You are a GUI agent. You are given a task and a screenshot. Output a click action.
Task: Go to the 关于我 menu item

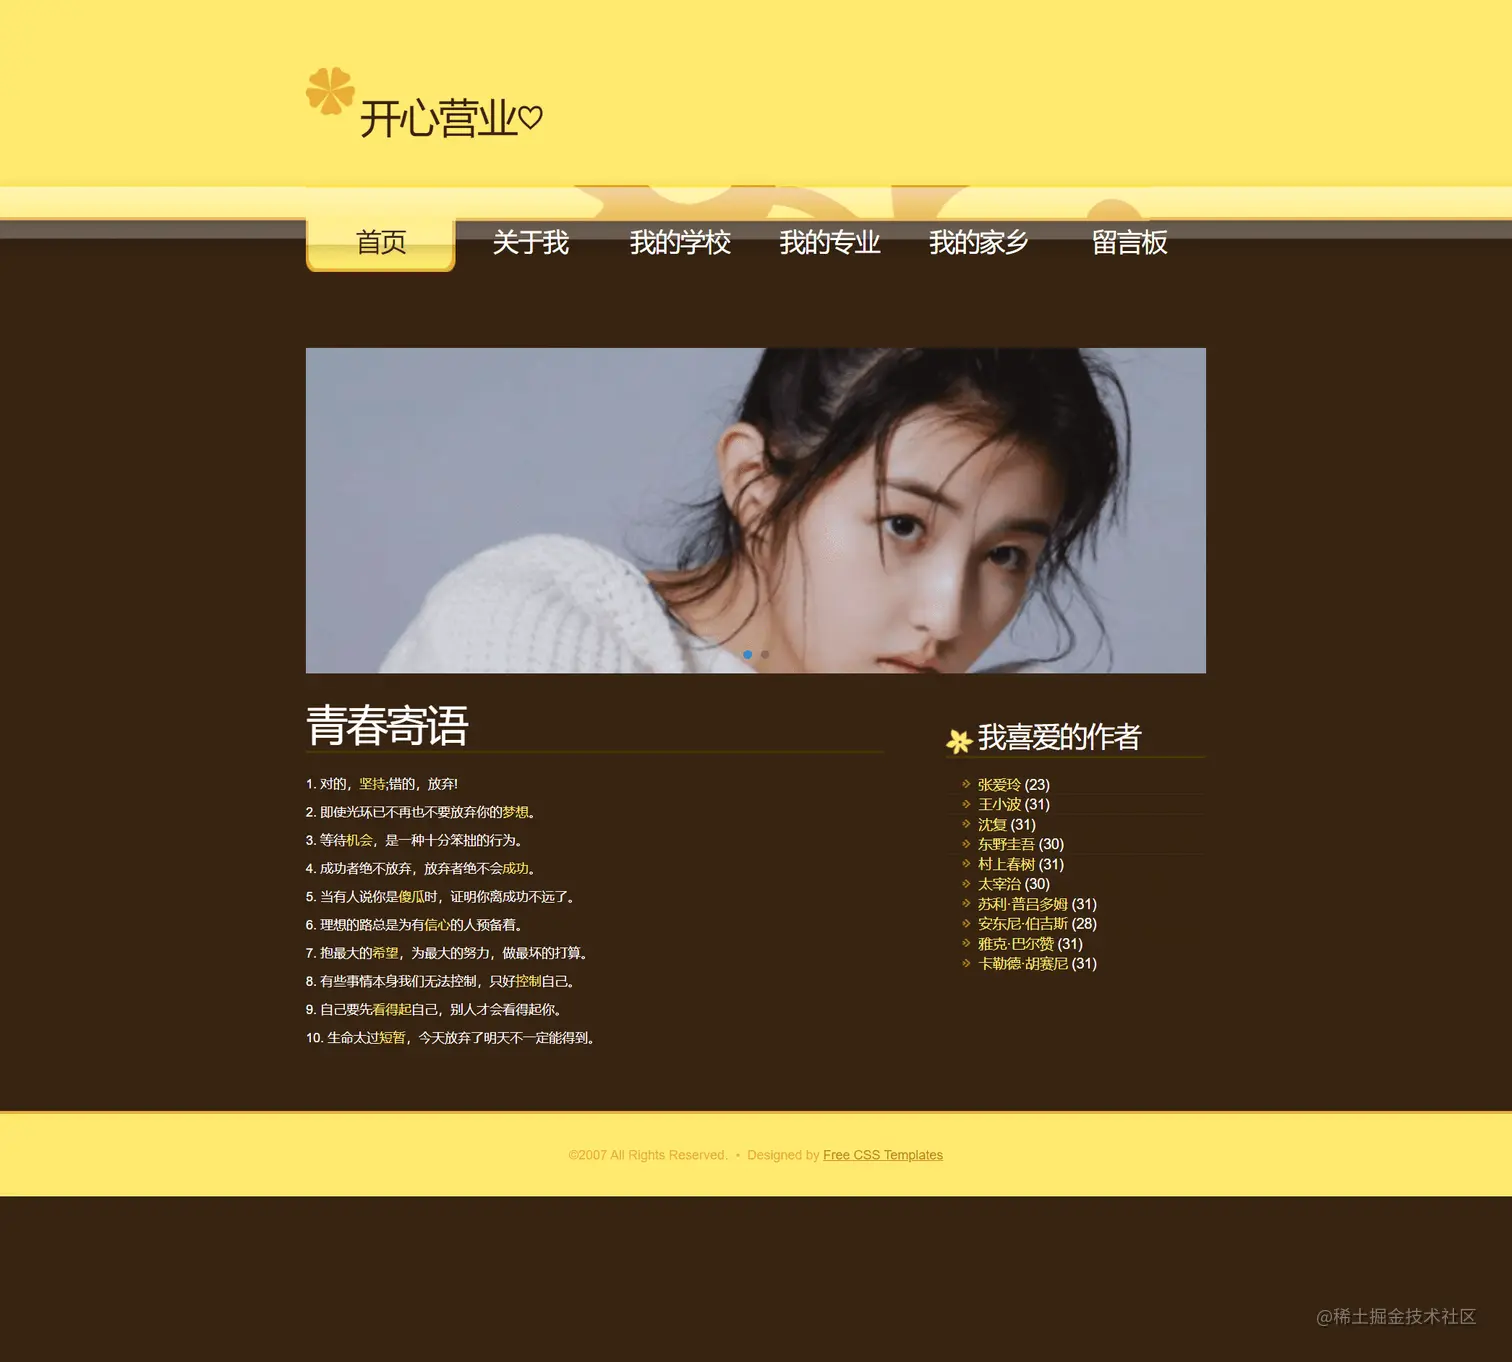click(x=530, y=243)
